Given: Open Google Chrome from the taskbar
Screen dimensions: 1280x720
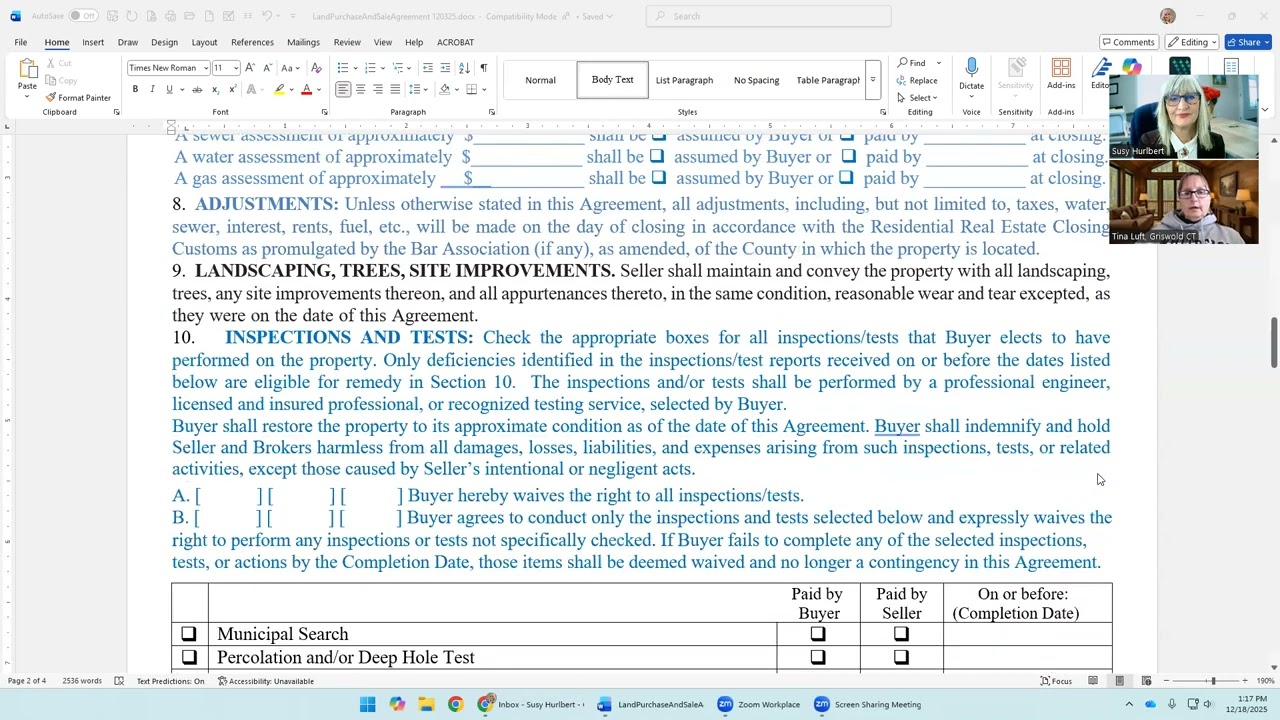Looking at the screenshot, I should point(455,704).
